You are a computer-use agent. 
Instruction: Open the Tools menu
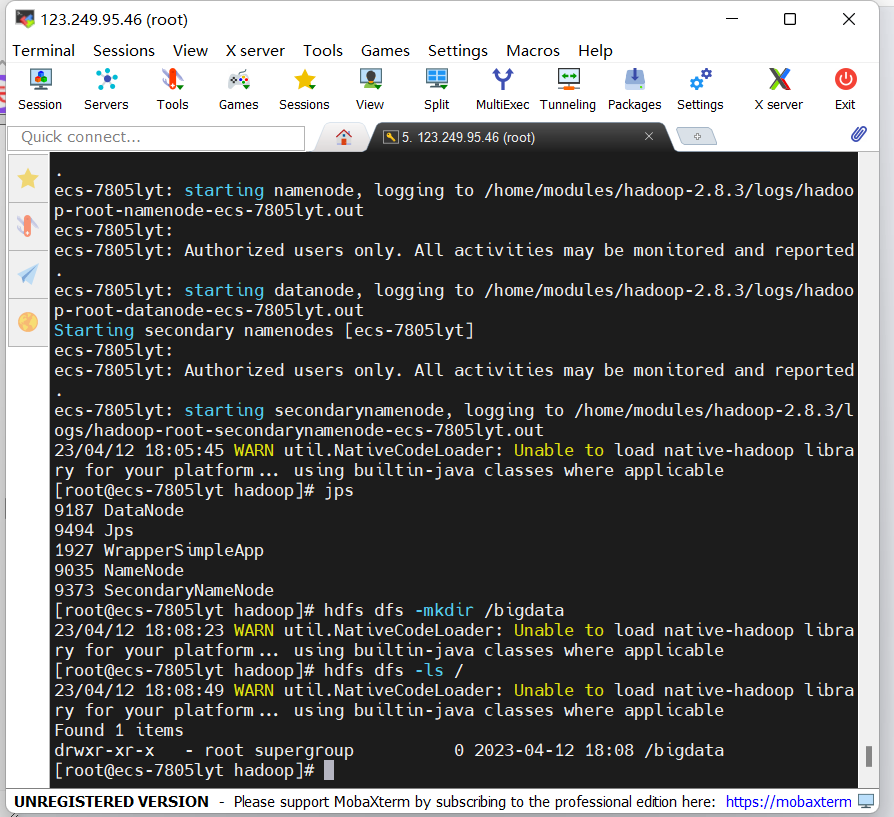click(323, 51)
